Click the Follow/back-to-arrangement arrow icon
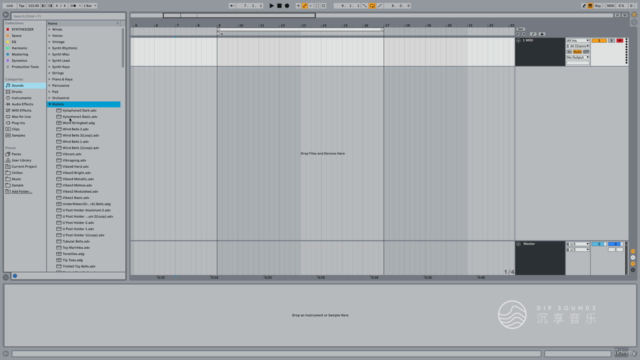Viewport: 640px width, 360px height. [232, 6]
